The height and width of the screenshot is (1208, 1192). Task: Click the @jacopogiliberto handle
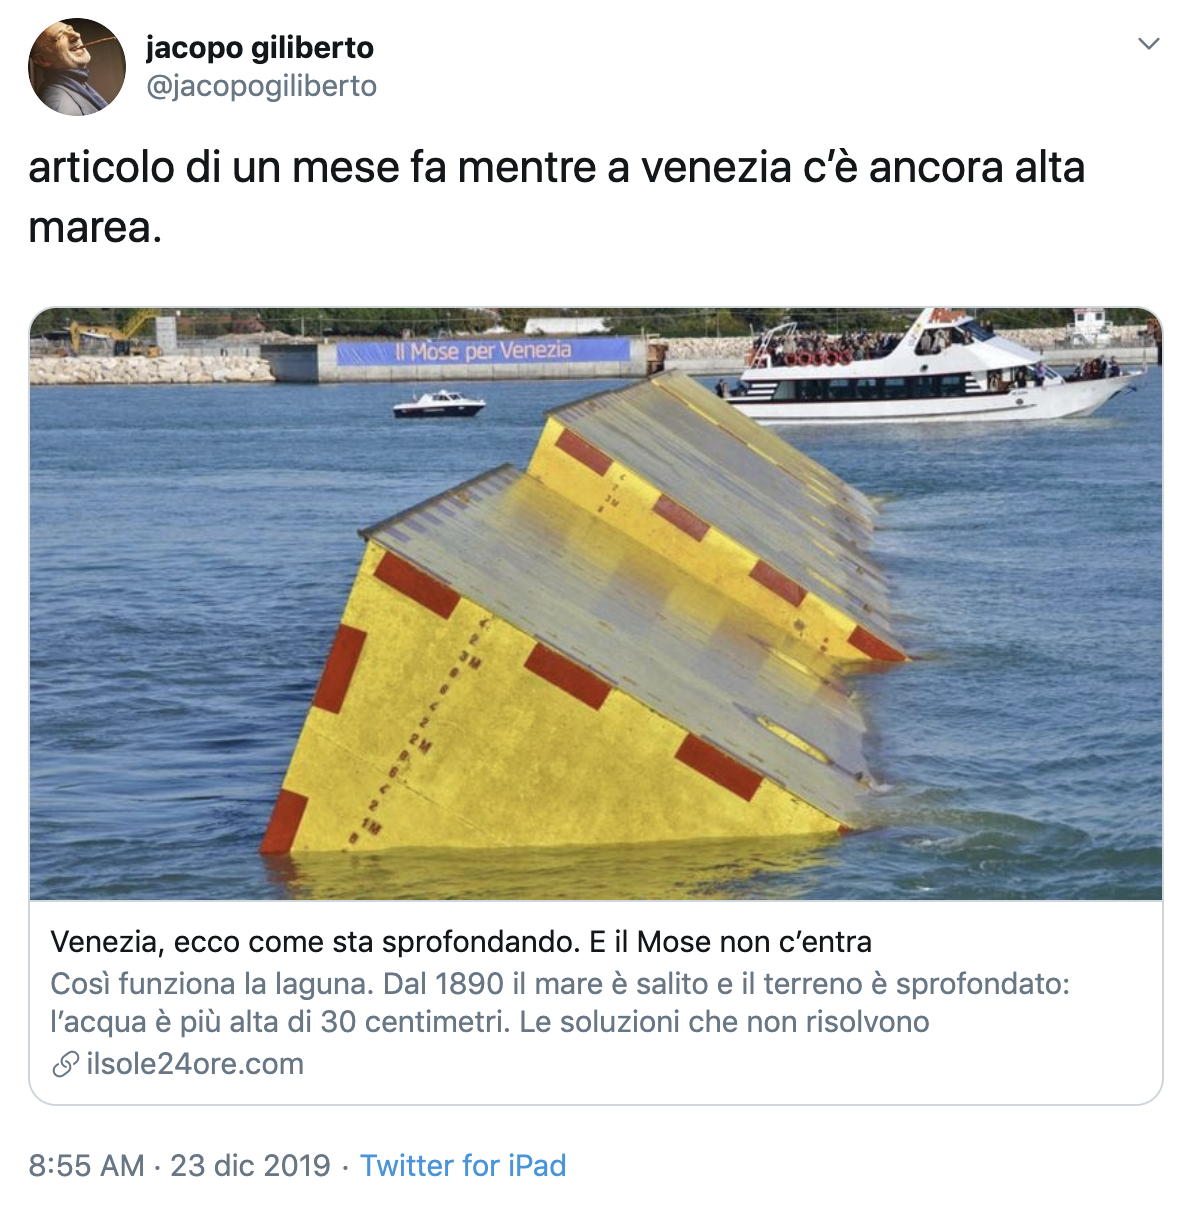point(262,86)
